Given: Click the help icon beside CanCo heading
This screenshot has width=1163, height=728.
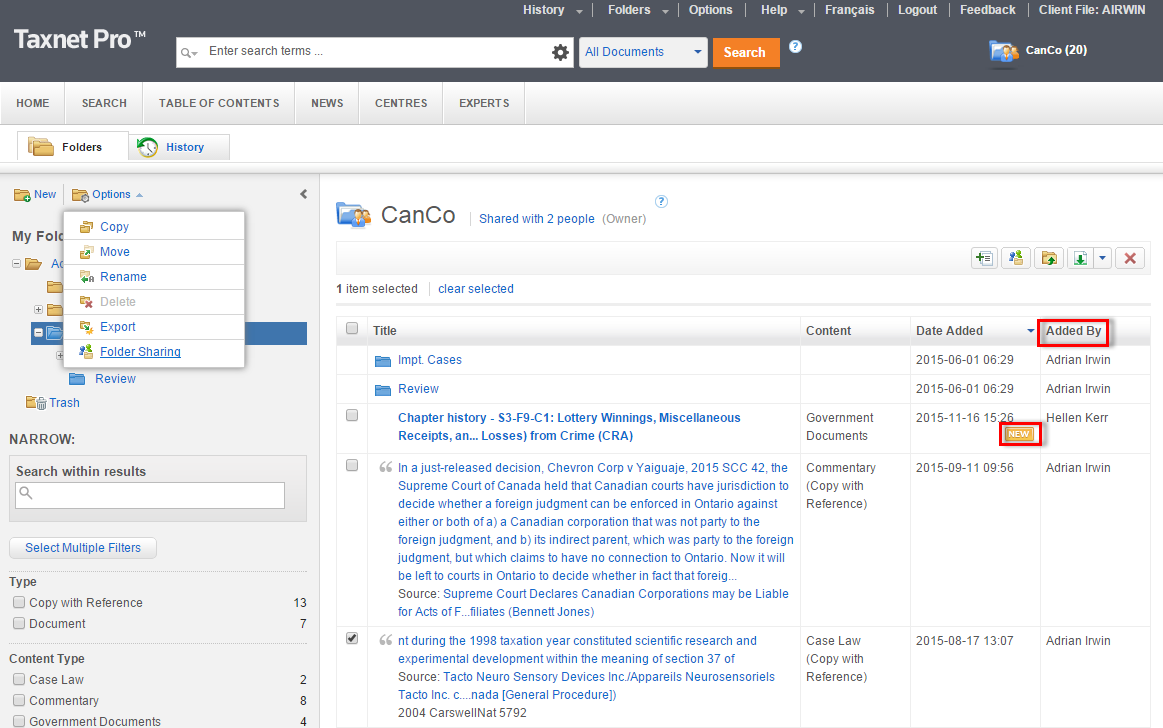Looking at the screenshot, I should tap(662, 202).
